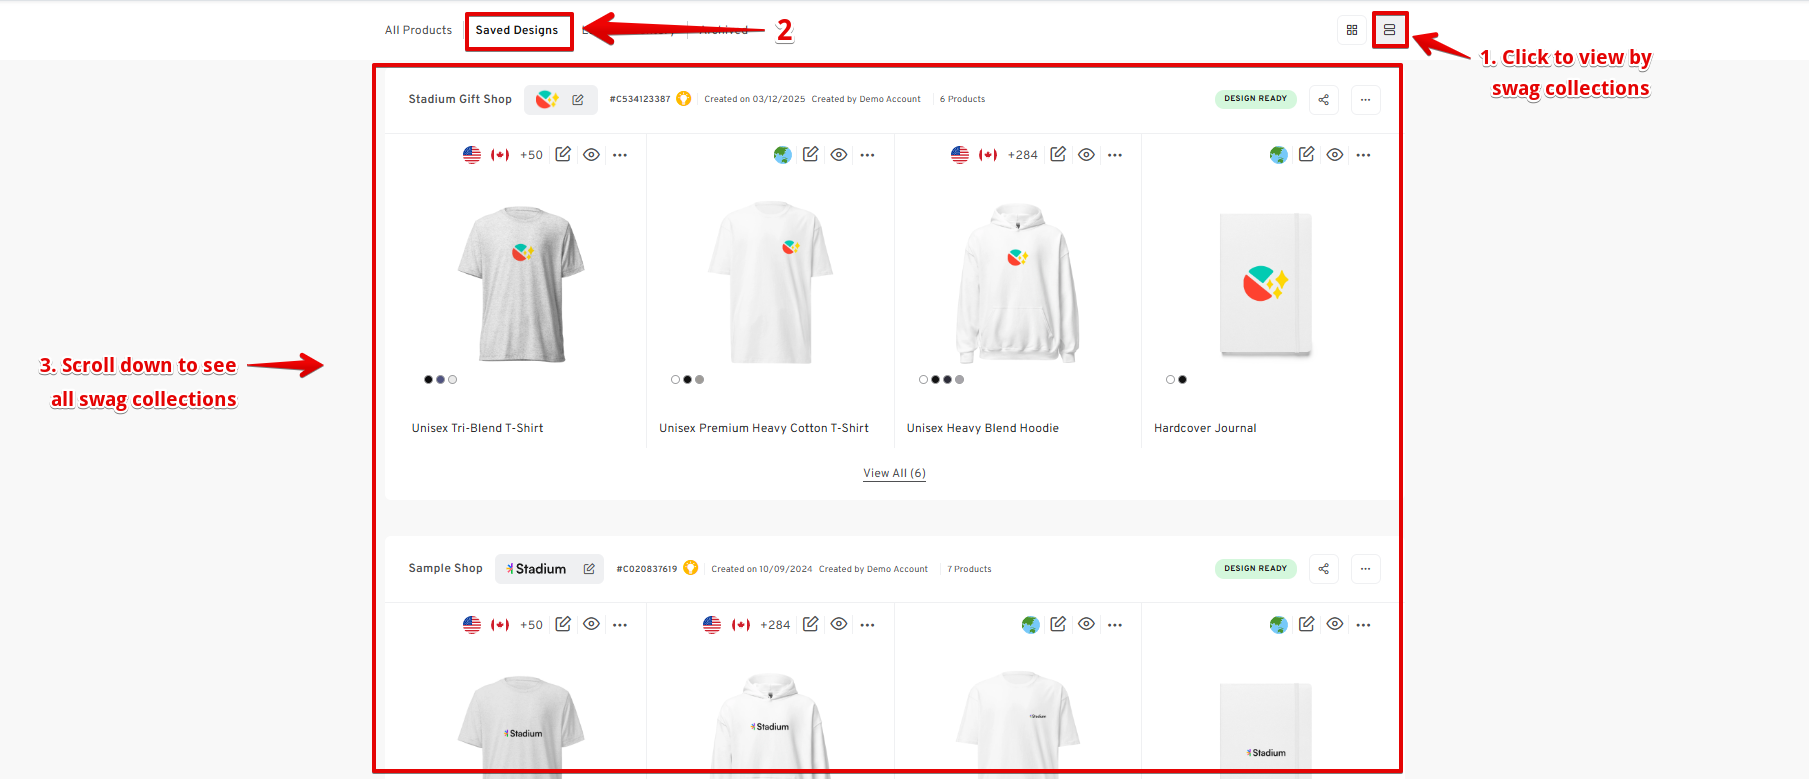Preview Unisex Premium Heavy Cotton T-Shirt eye icon
The width and height of the screenshot is (1809, 779).
(x=839, y=155)
